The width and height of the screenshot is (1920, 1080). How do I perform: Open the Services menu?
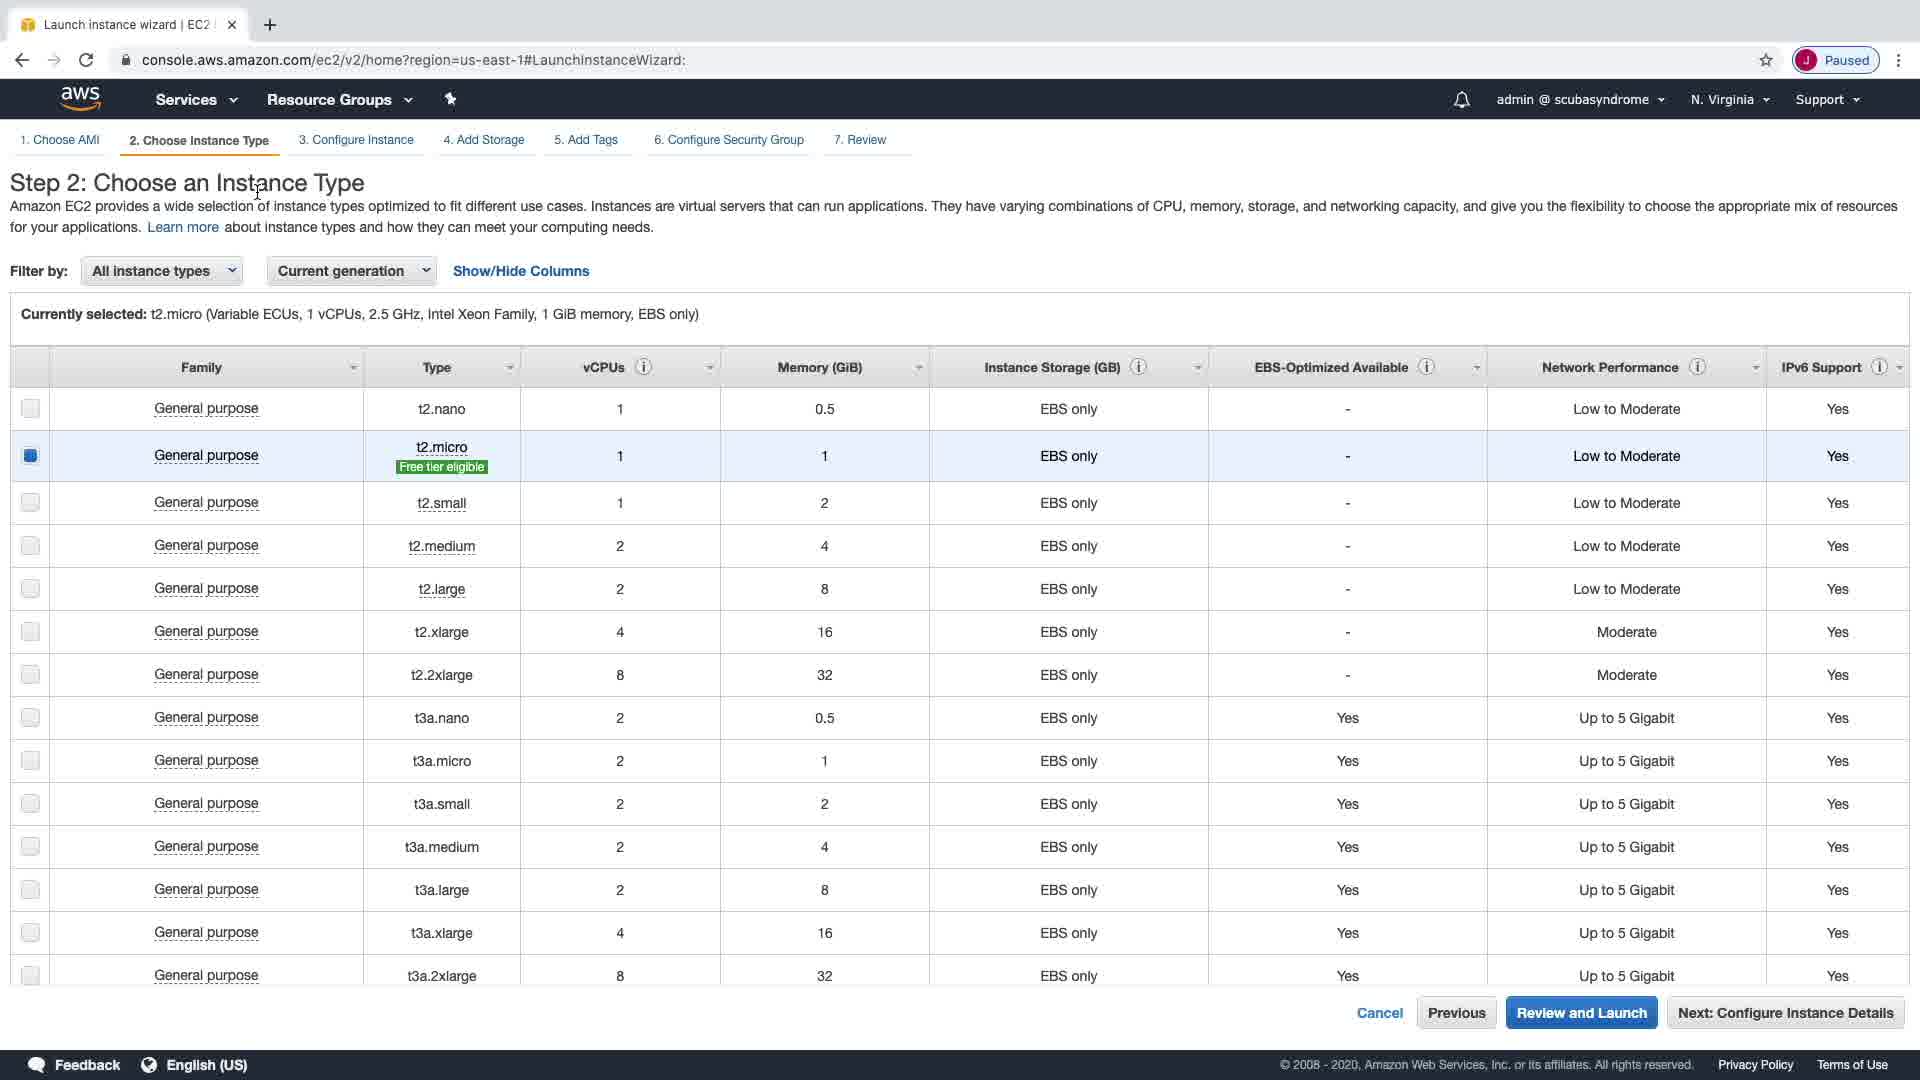coord(196,100)
